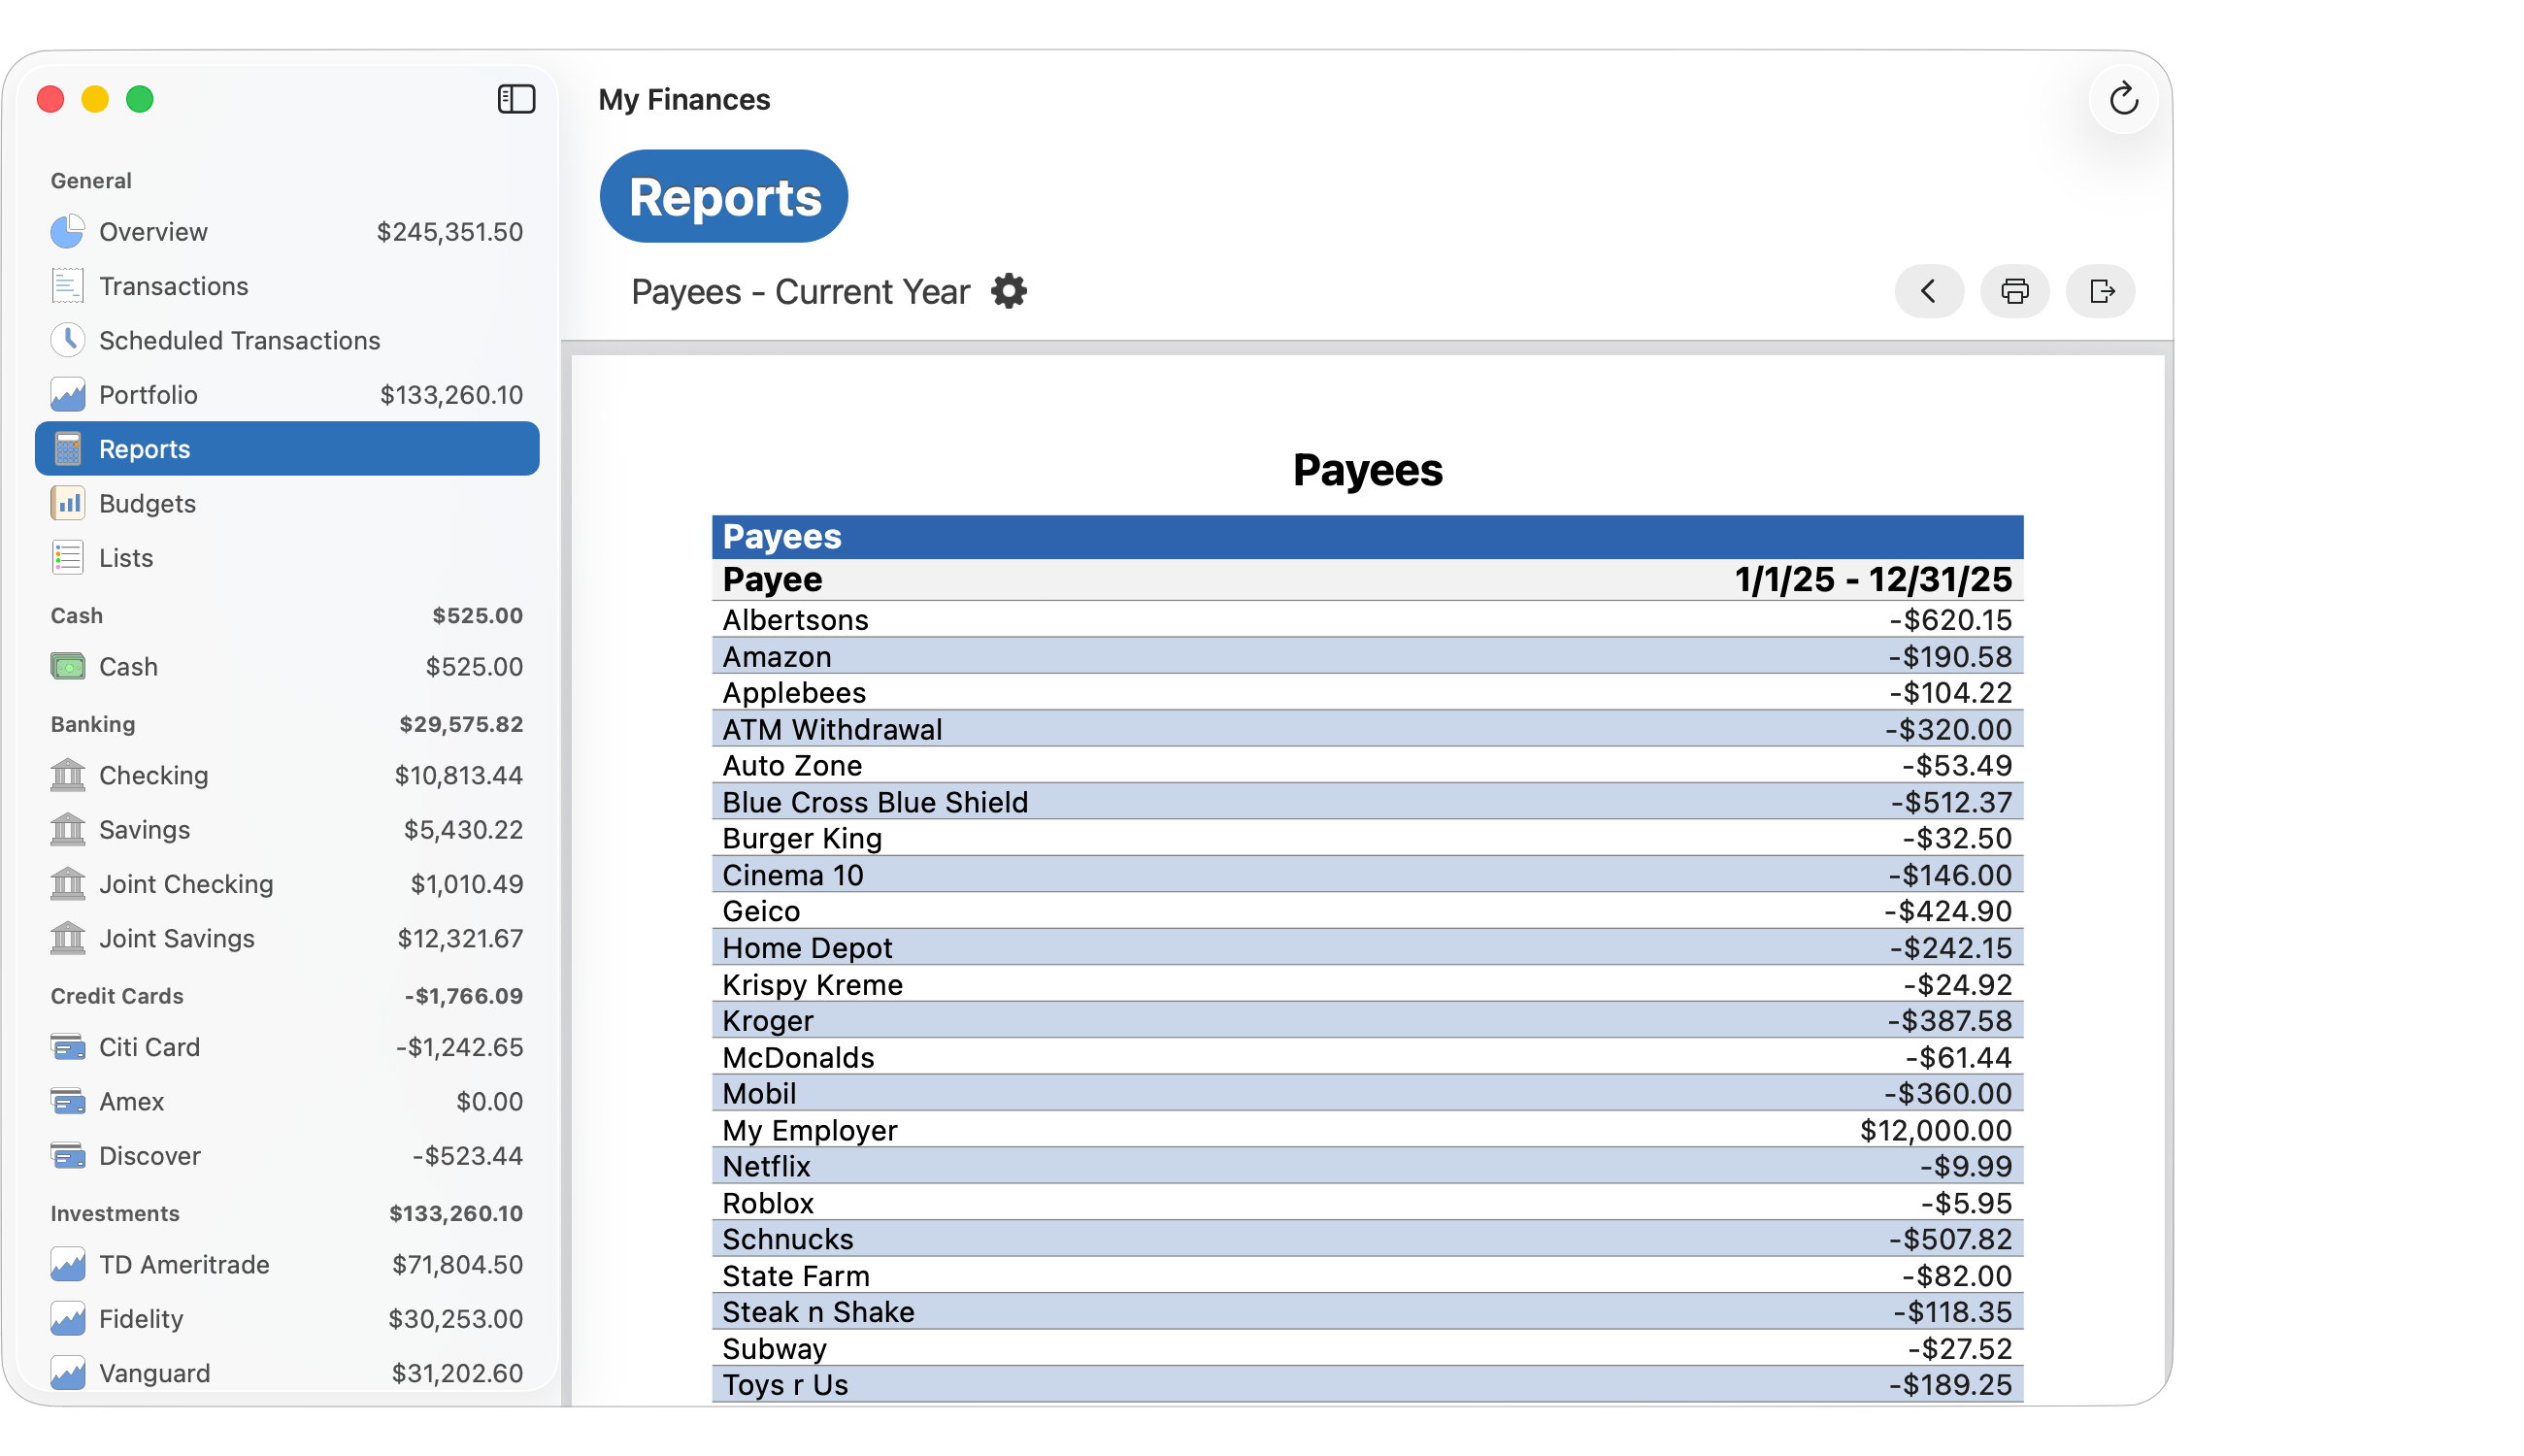Select Reports in the sidebar
The width and height of the screenshot is (2524, 1456).
click(x=144, y=448)
